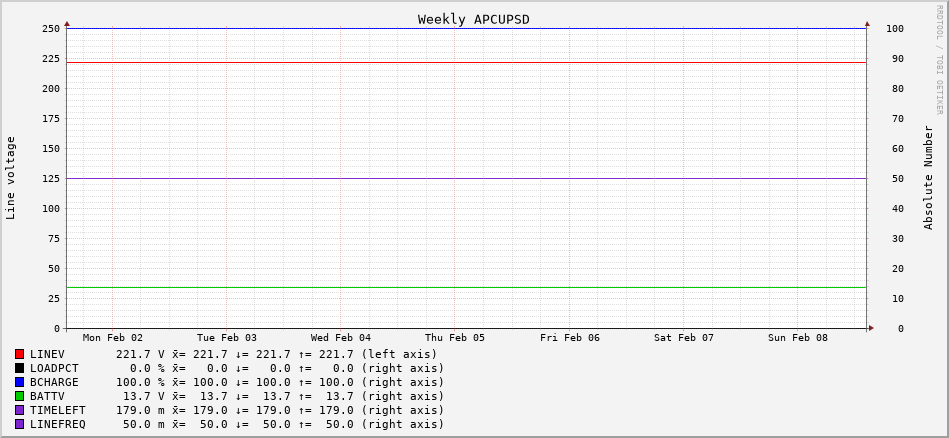Click the '250' left axis tick value
Image resolution: width=949 pixels, height=438 pixels.
click(x=51, y=28)
